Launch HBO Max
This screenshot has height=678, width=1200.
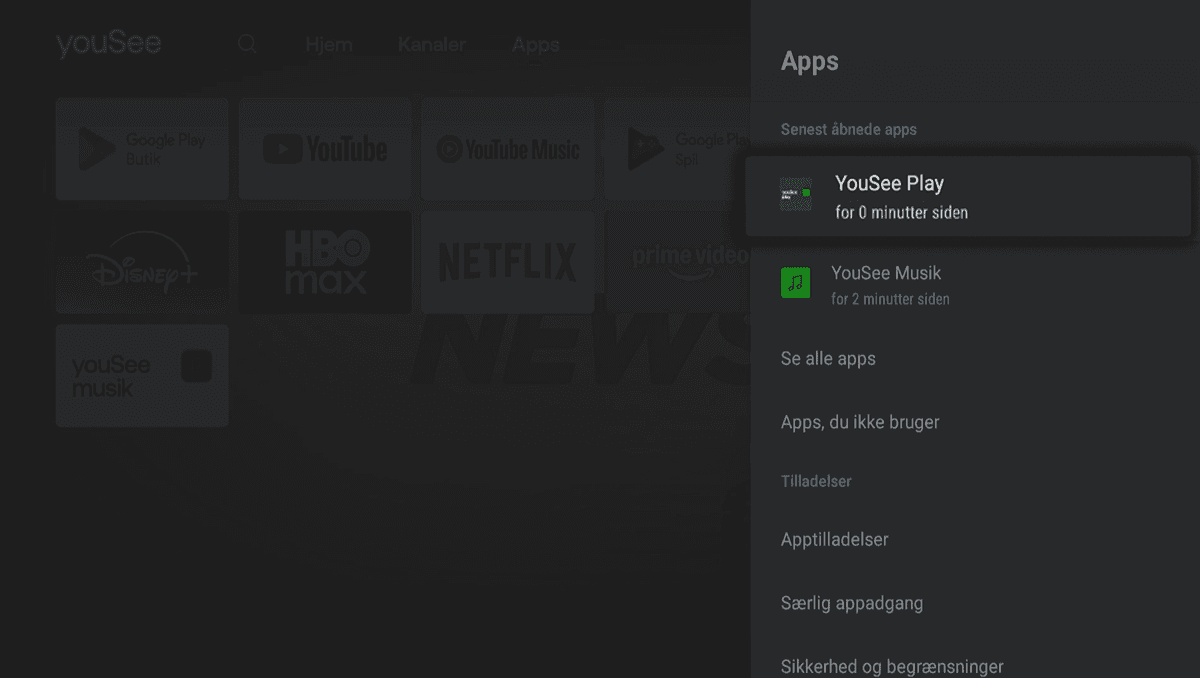point(324,261)
